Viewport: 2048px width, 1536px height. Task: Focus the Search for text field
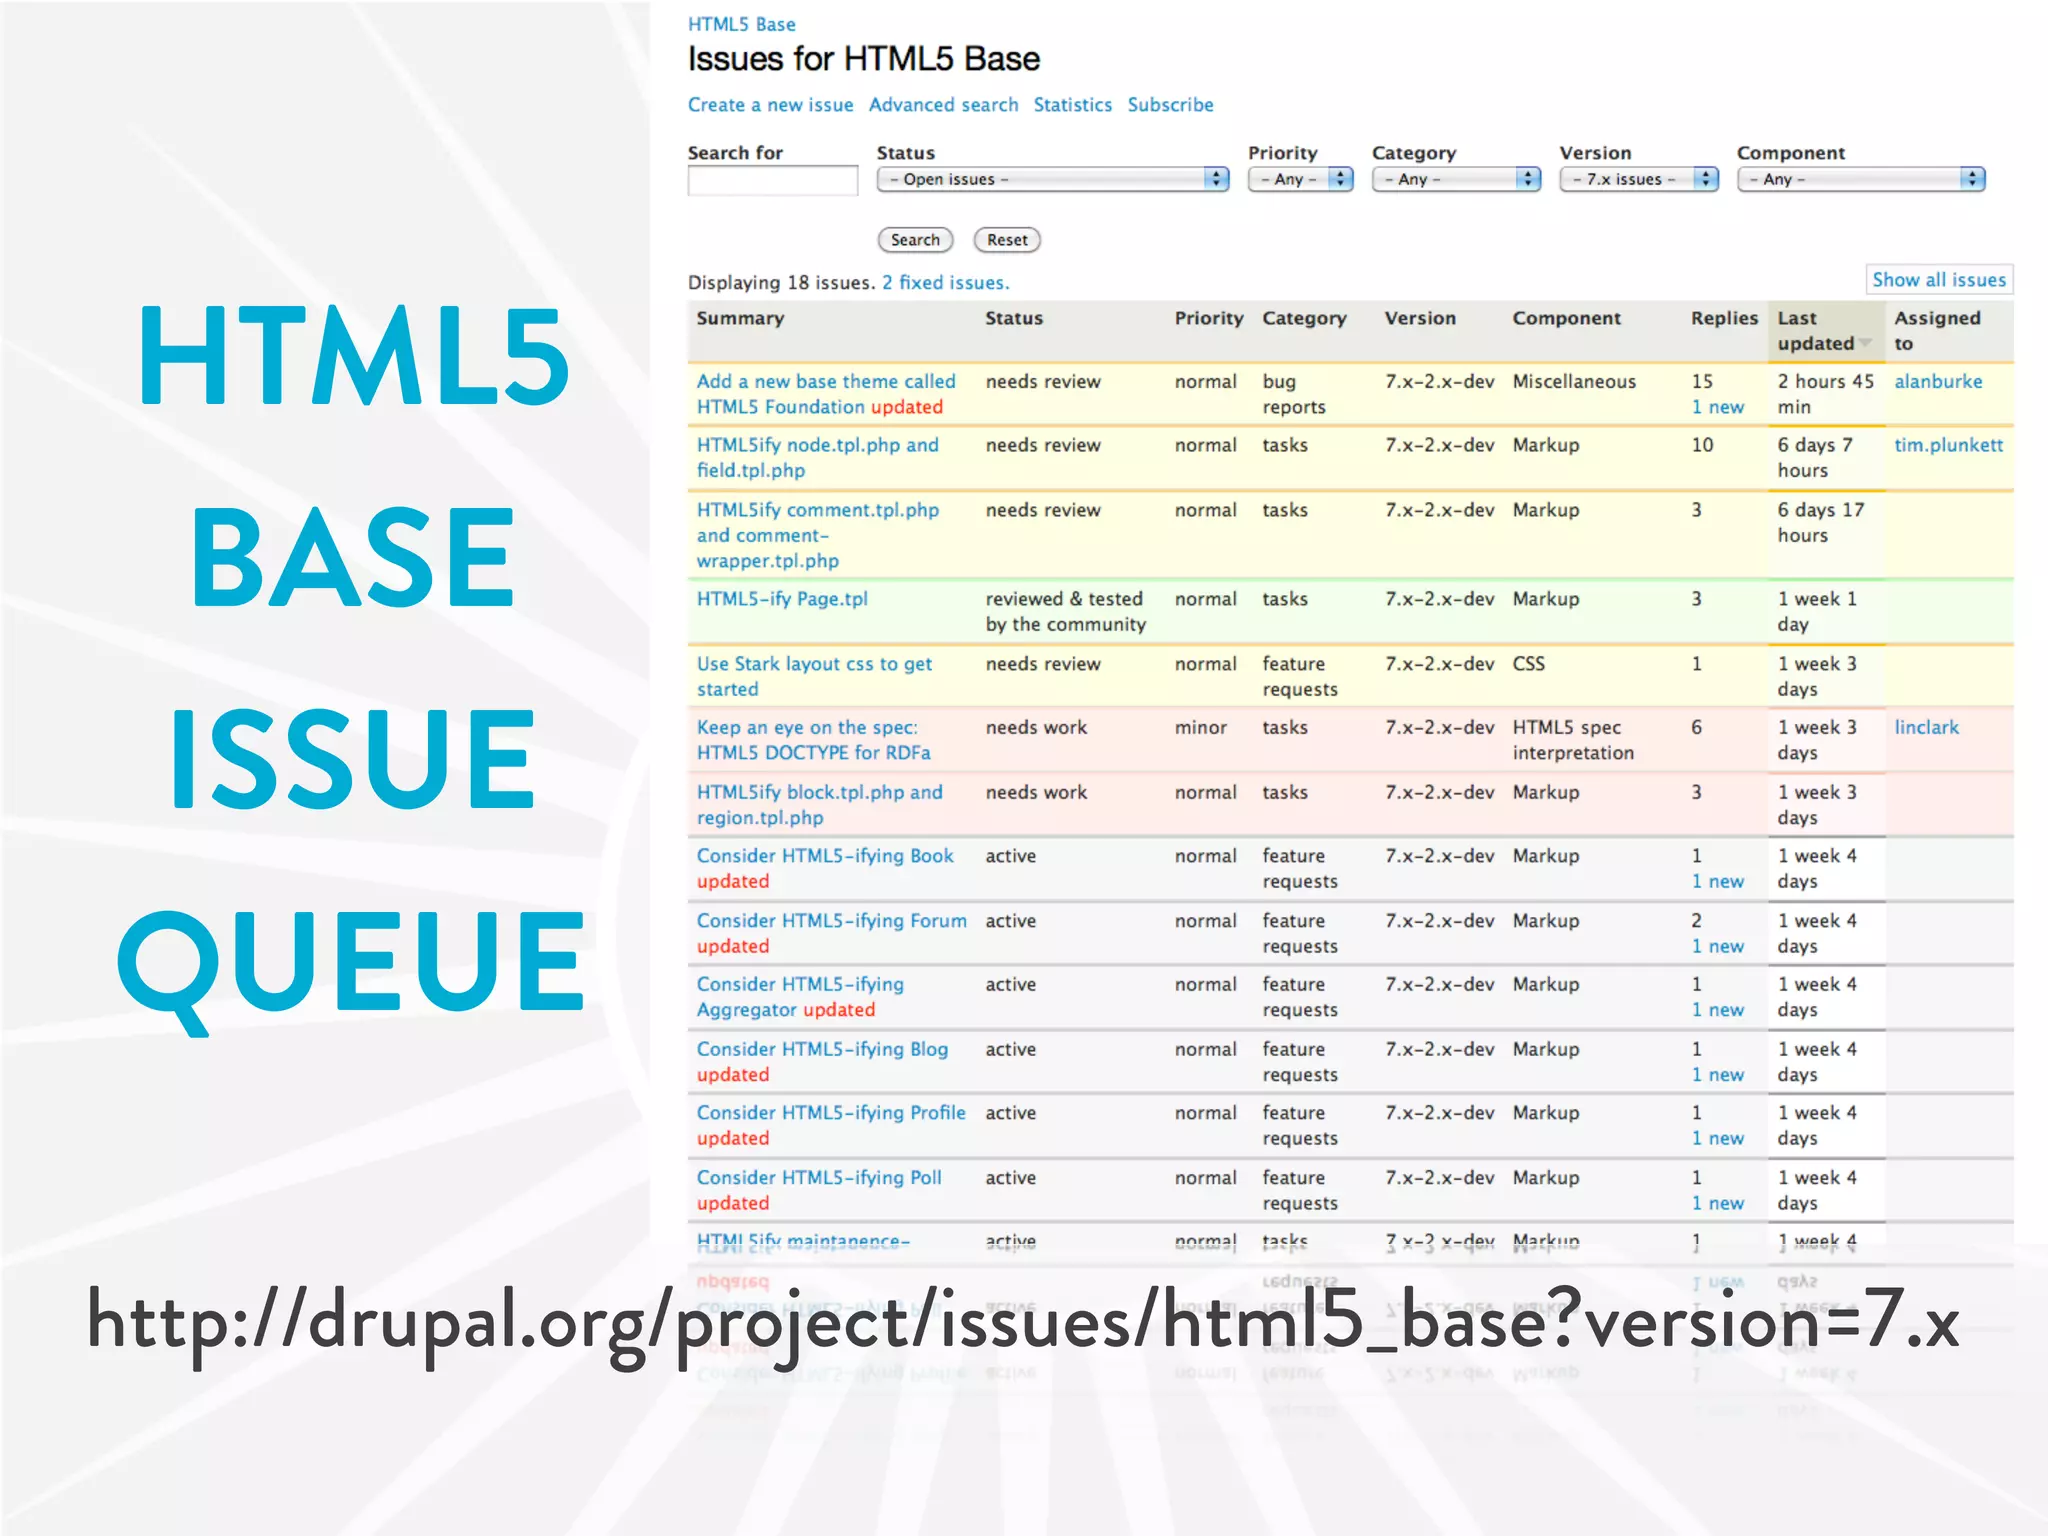click(772, 181)
